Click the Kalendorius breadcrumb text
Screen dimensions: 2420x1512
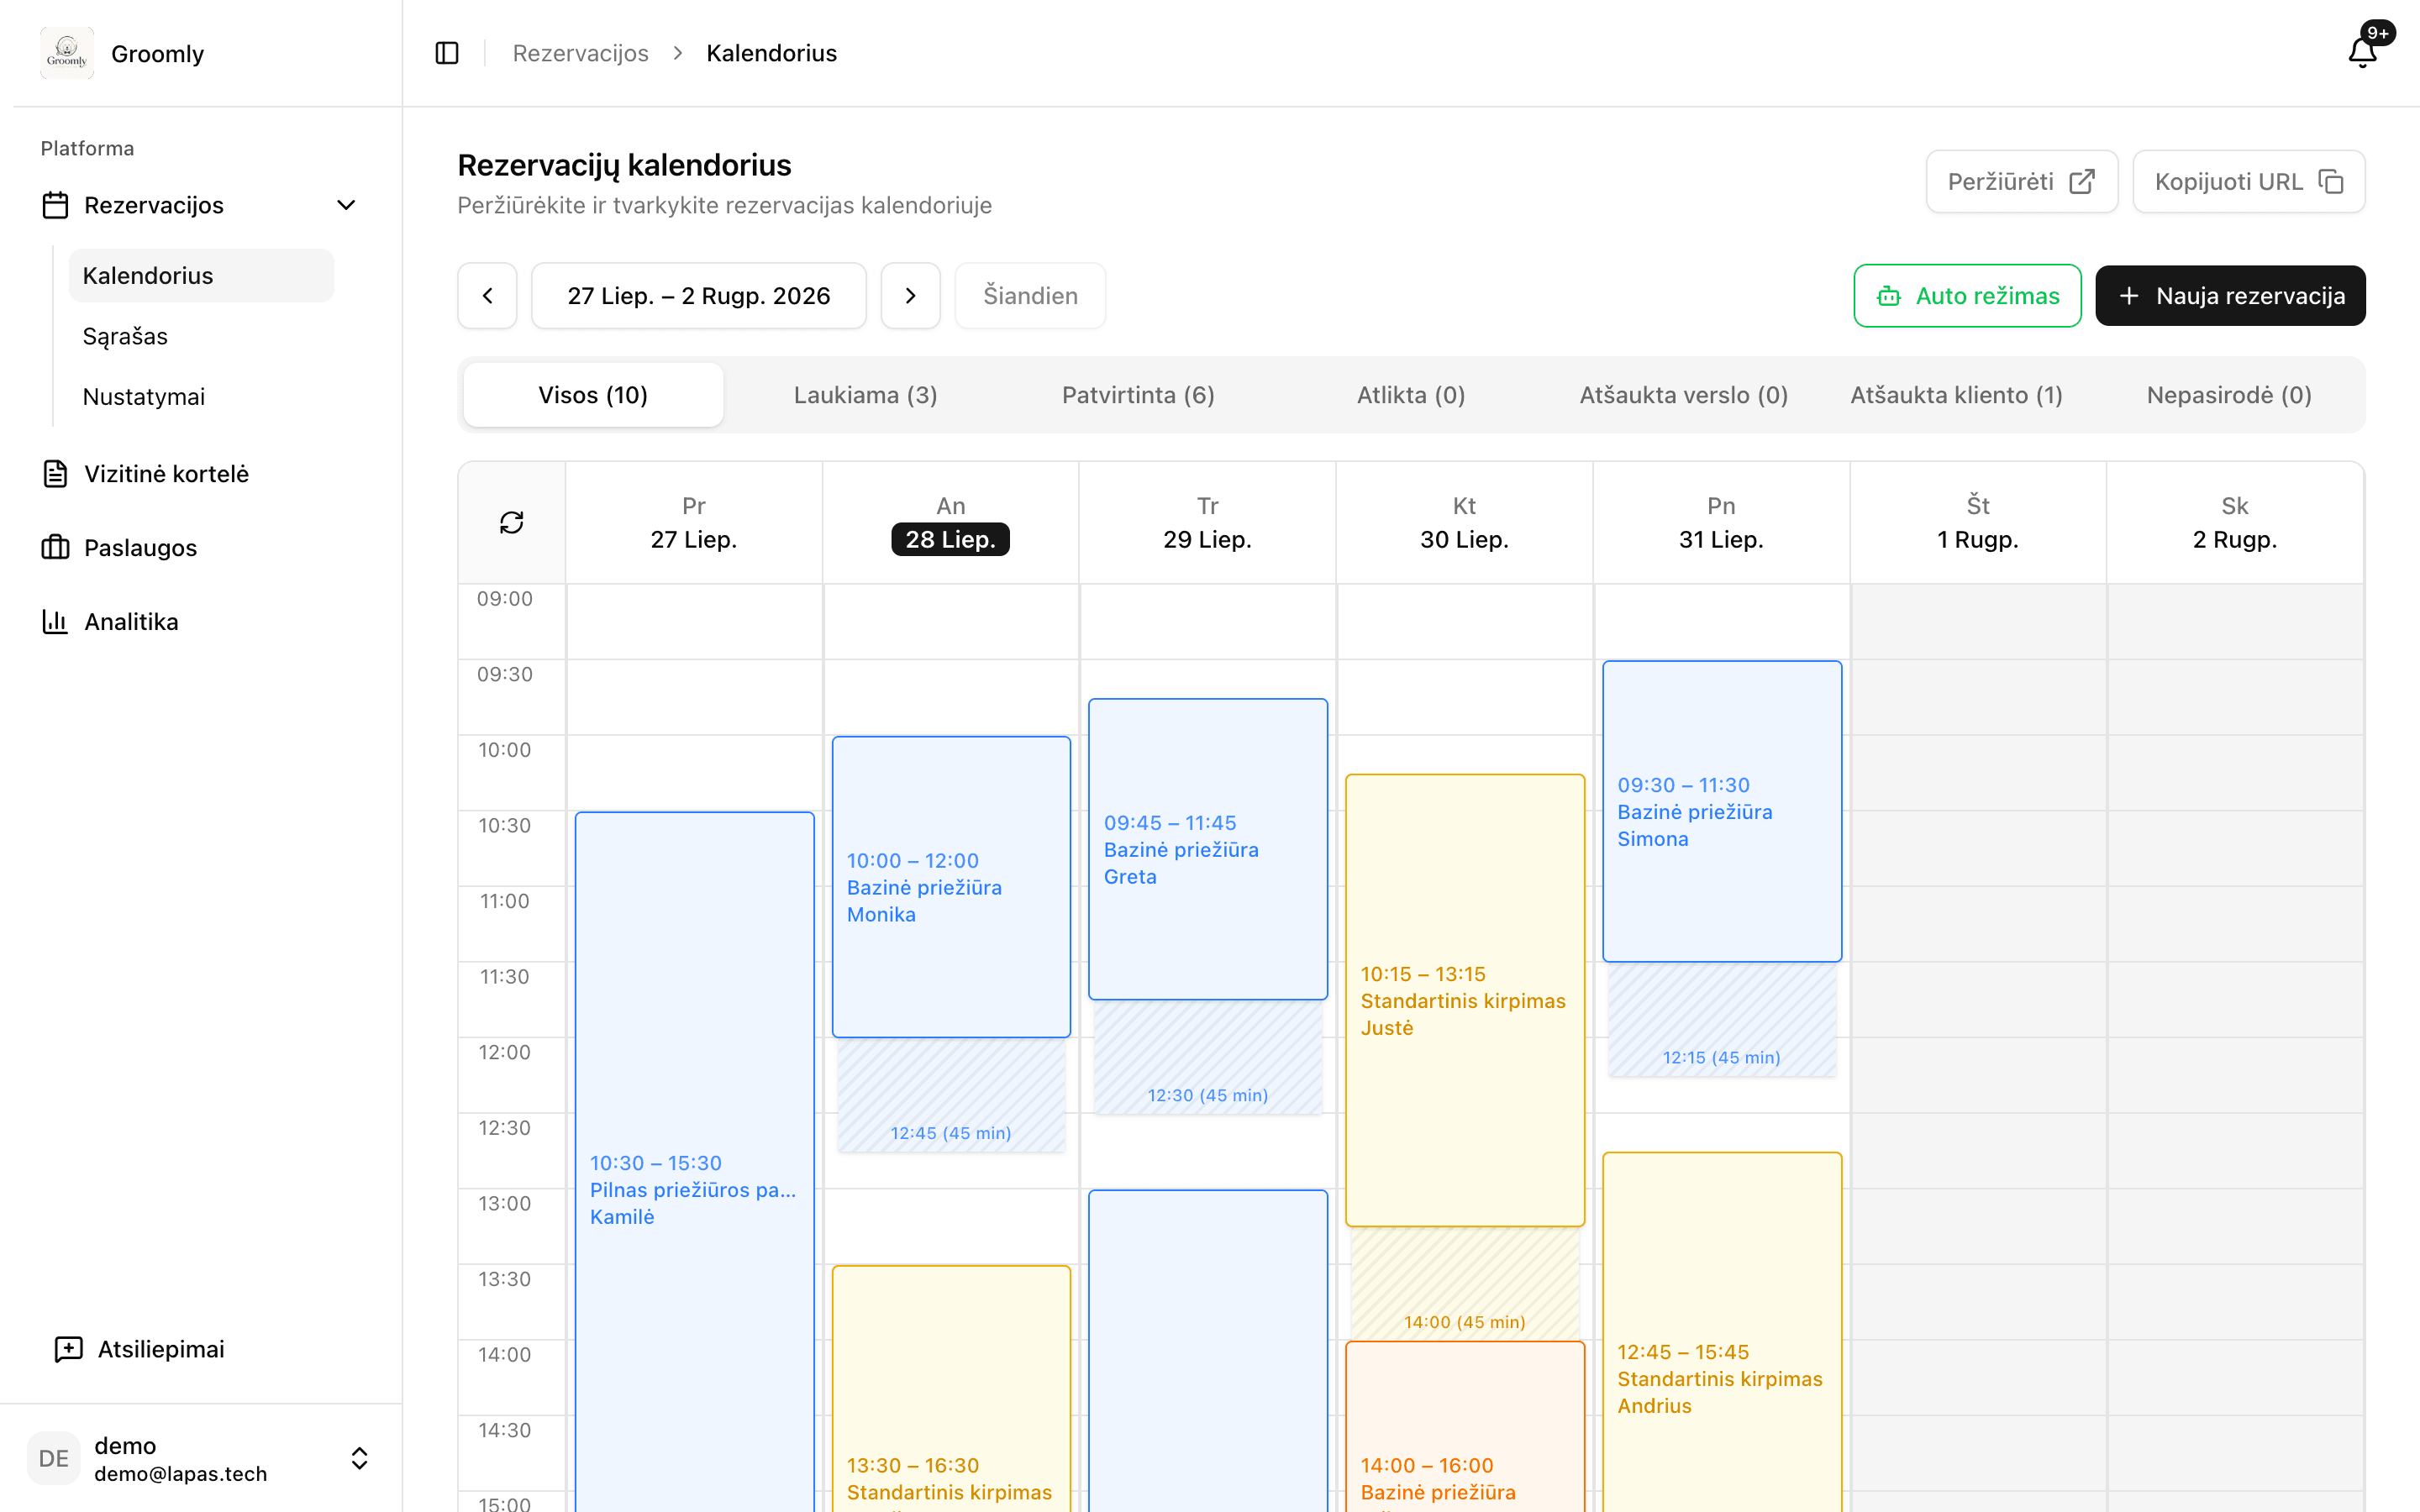771,53
